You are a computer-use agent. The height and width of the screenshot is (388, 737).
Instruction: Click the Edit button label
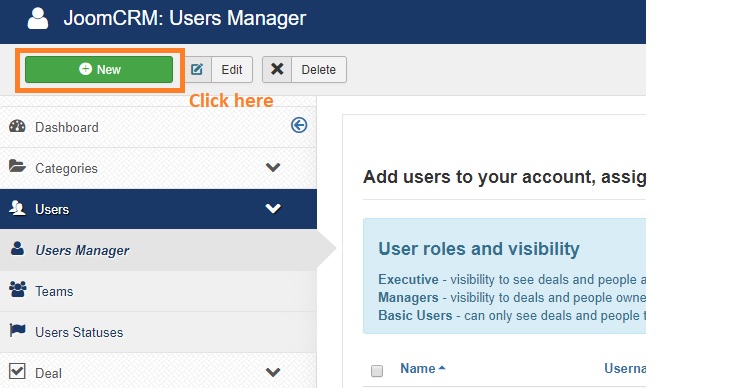[232, 70]
